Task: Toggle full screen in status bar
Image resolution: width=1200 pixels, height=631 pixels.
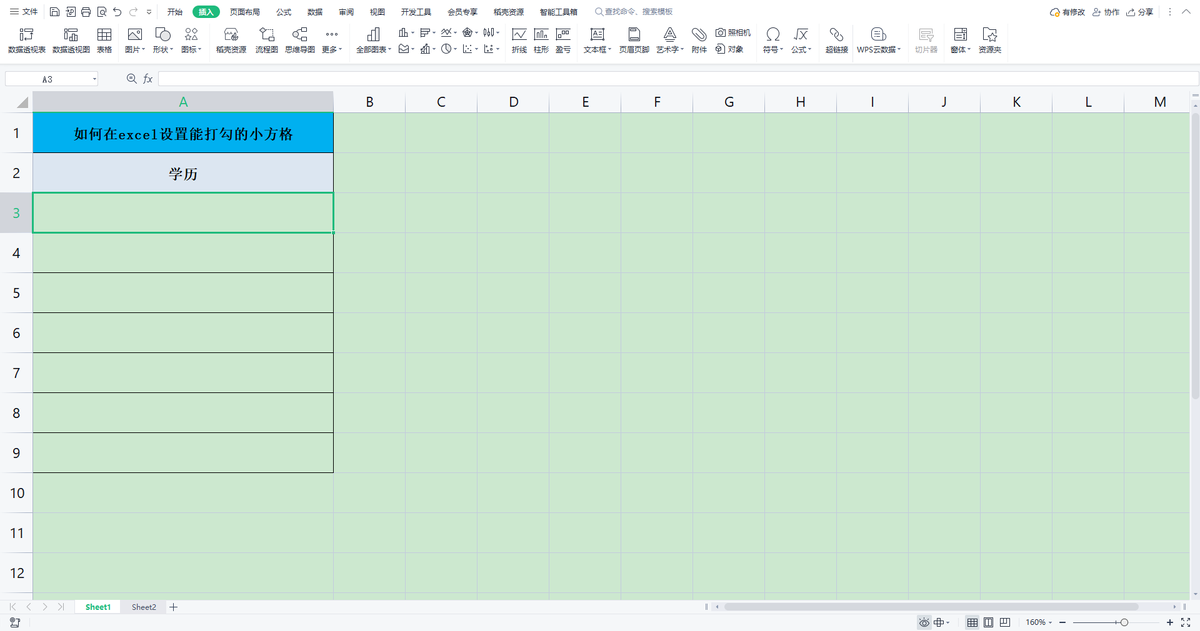Action: (x=1186, y=622)
